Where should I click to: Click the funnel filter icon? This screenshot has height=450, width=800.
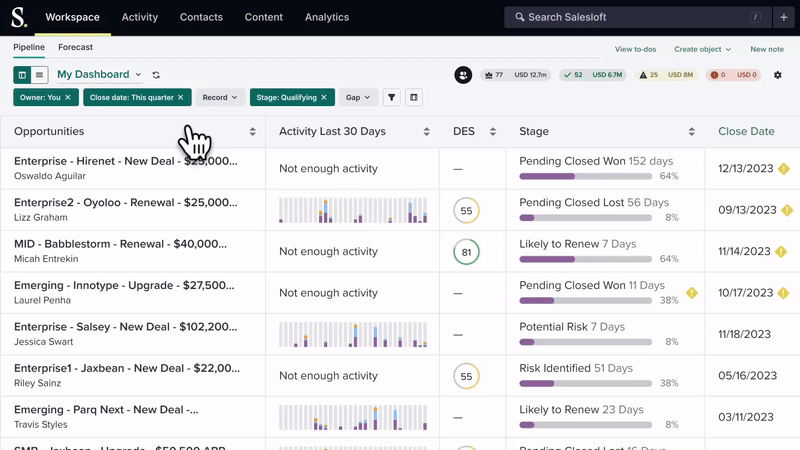click(x=391, y=97)
